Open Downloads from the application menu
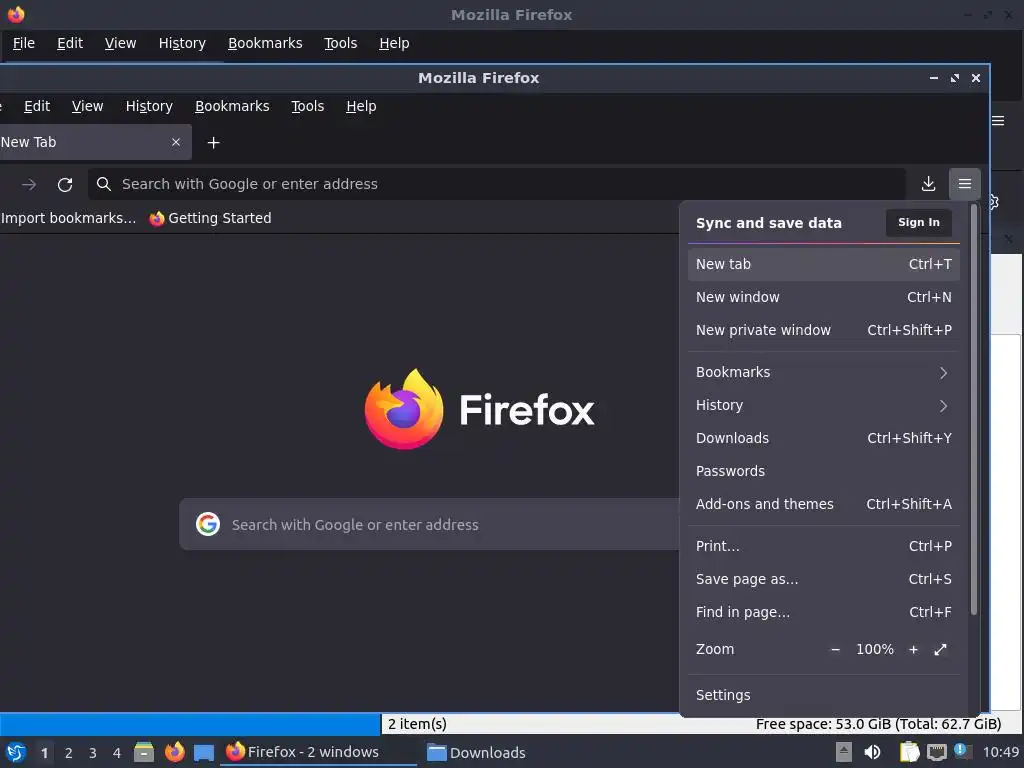The image size is (1024, 768). tap(824, 438)
